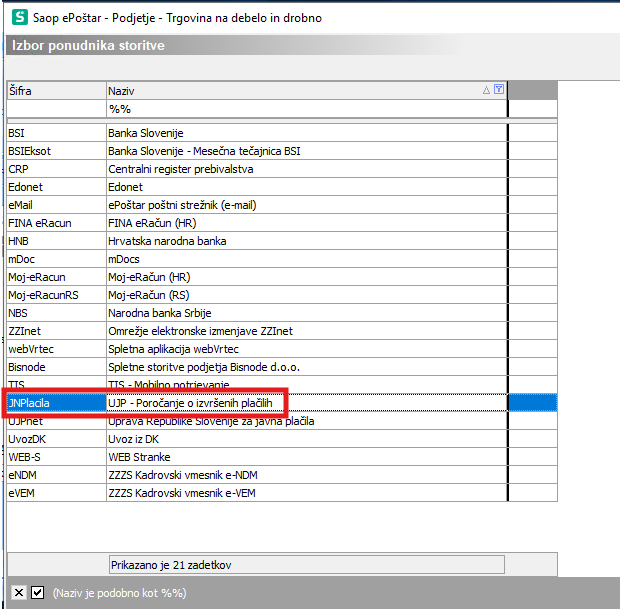Click the Bisnode code cell
Viewport: 620px width, 609px height.
(x=57, y=367)
